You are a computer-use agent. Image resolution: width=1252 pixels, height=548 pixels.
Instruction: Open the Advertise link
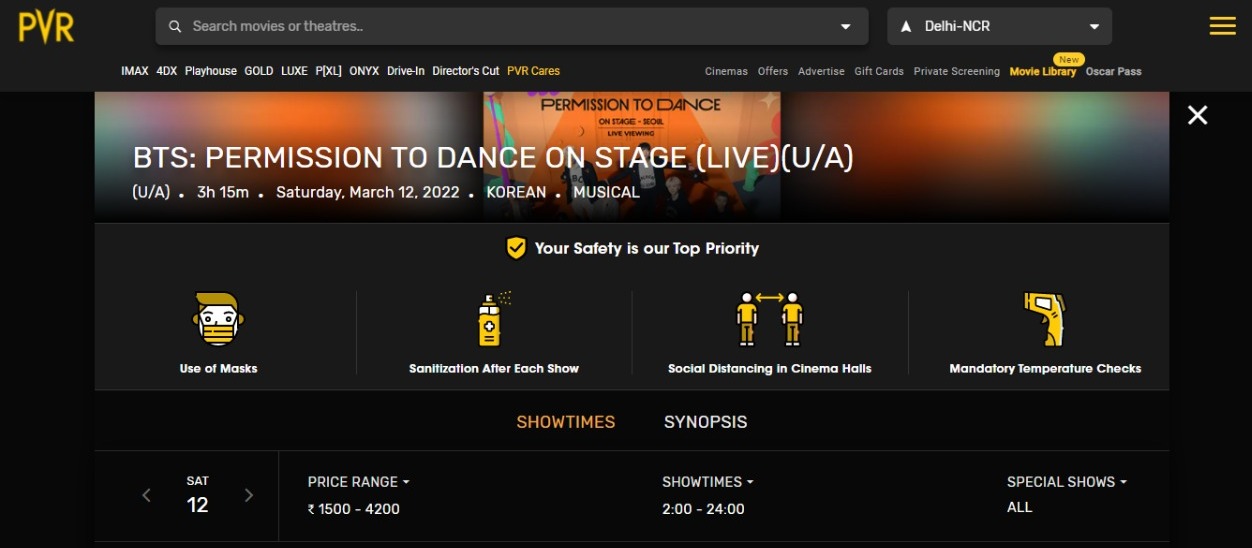click(x=821, y=72)
